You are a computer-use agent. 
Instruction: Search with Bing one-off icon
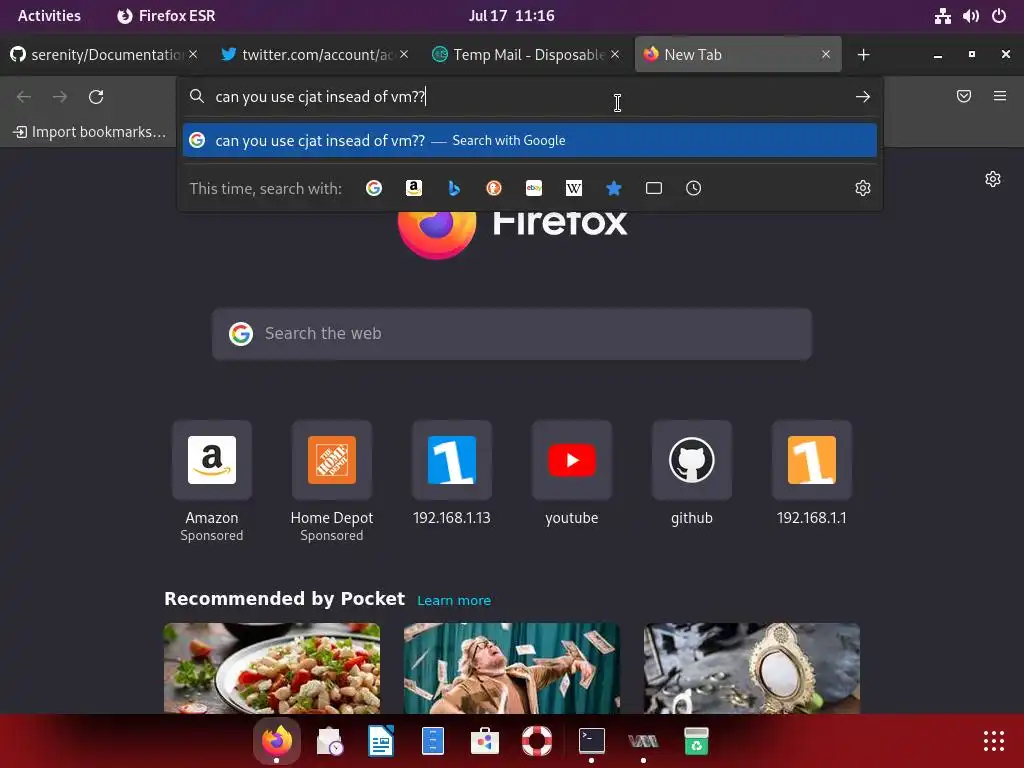454,188
